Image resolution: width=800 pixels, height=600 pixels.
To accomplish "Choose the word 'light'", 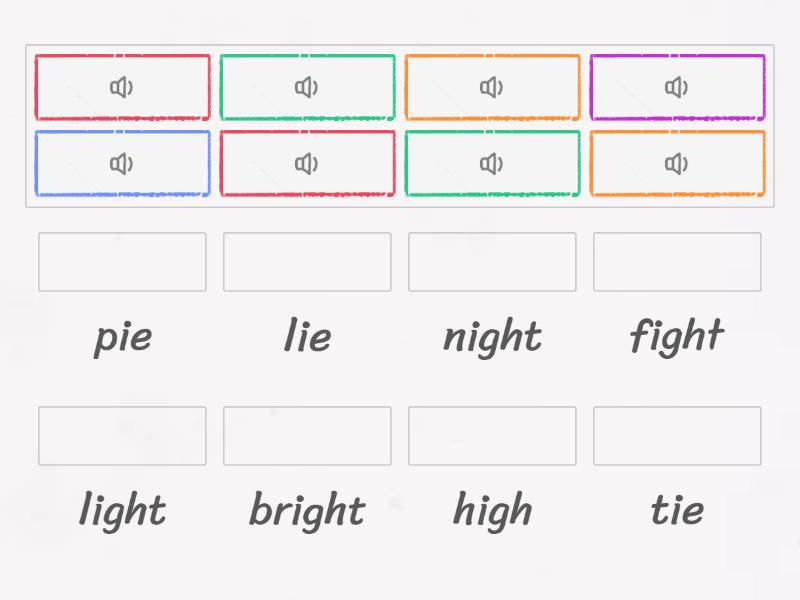I will tap(122, 510).
